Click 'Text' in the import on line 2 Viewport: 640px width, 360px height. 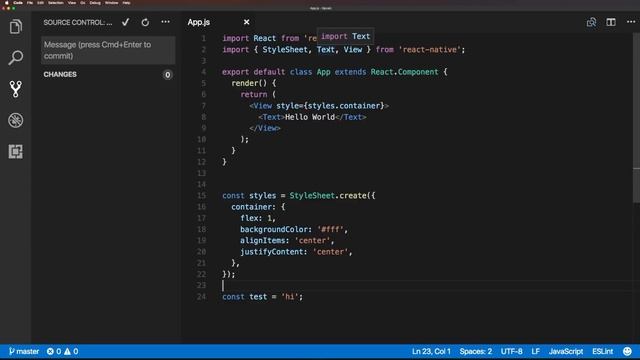pos(326,50)
